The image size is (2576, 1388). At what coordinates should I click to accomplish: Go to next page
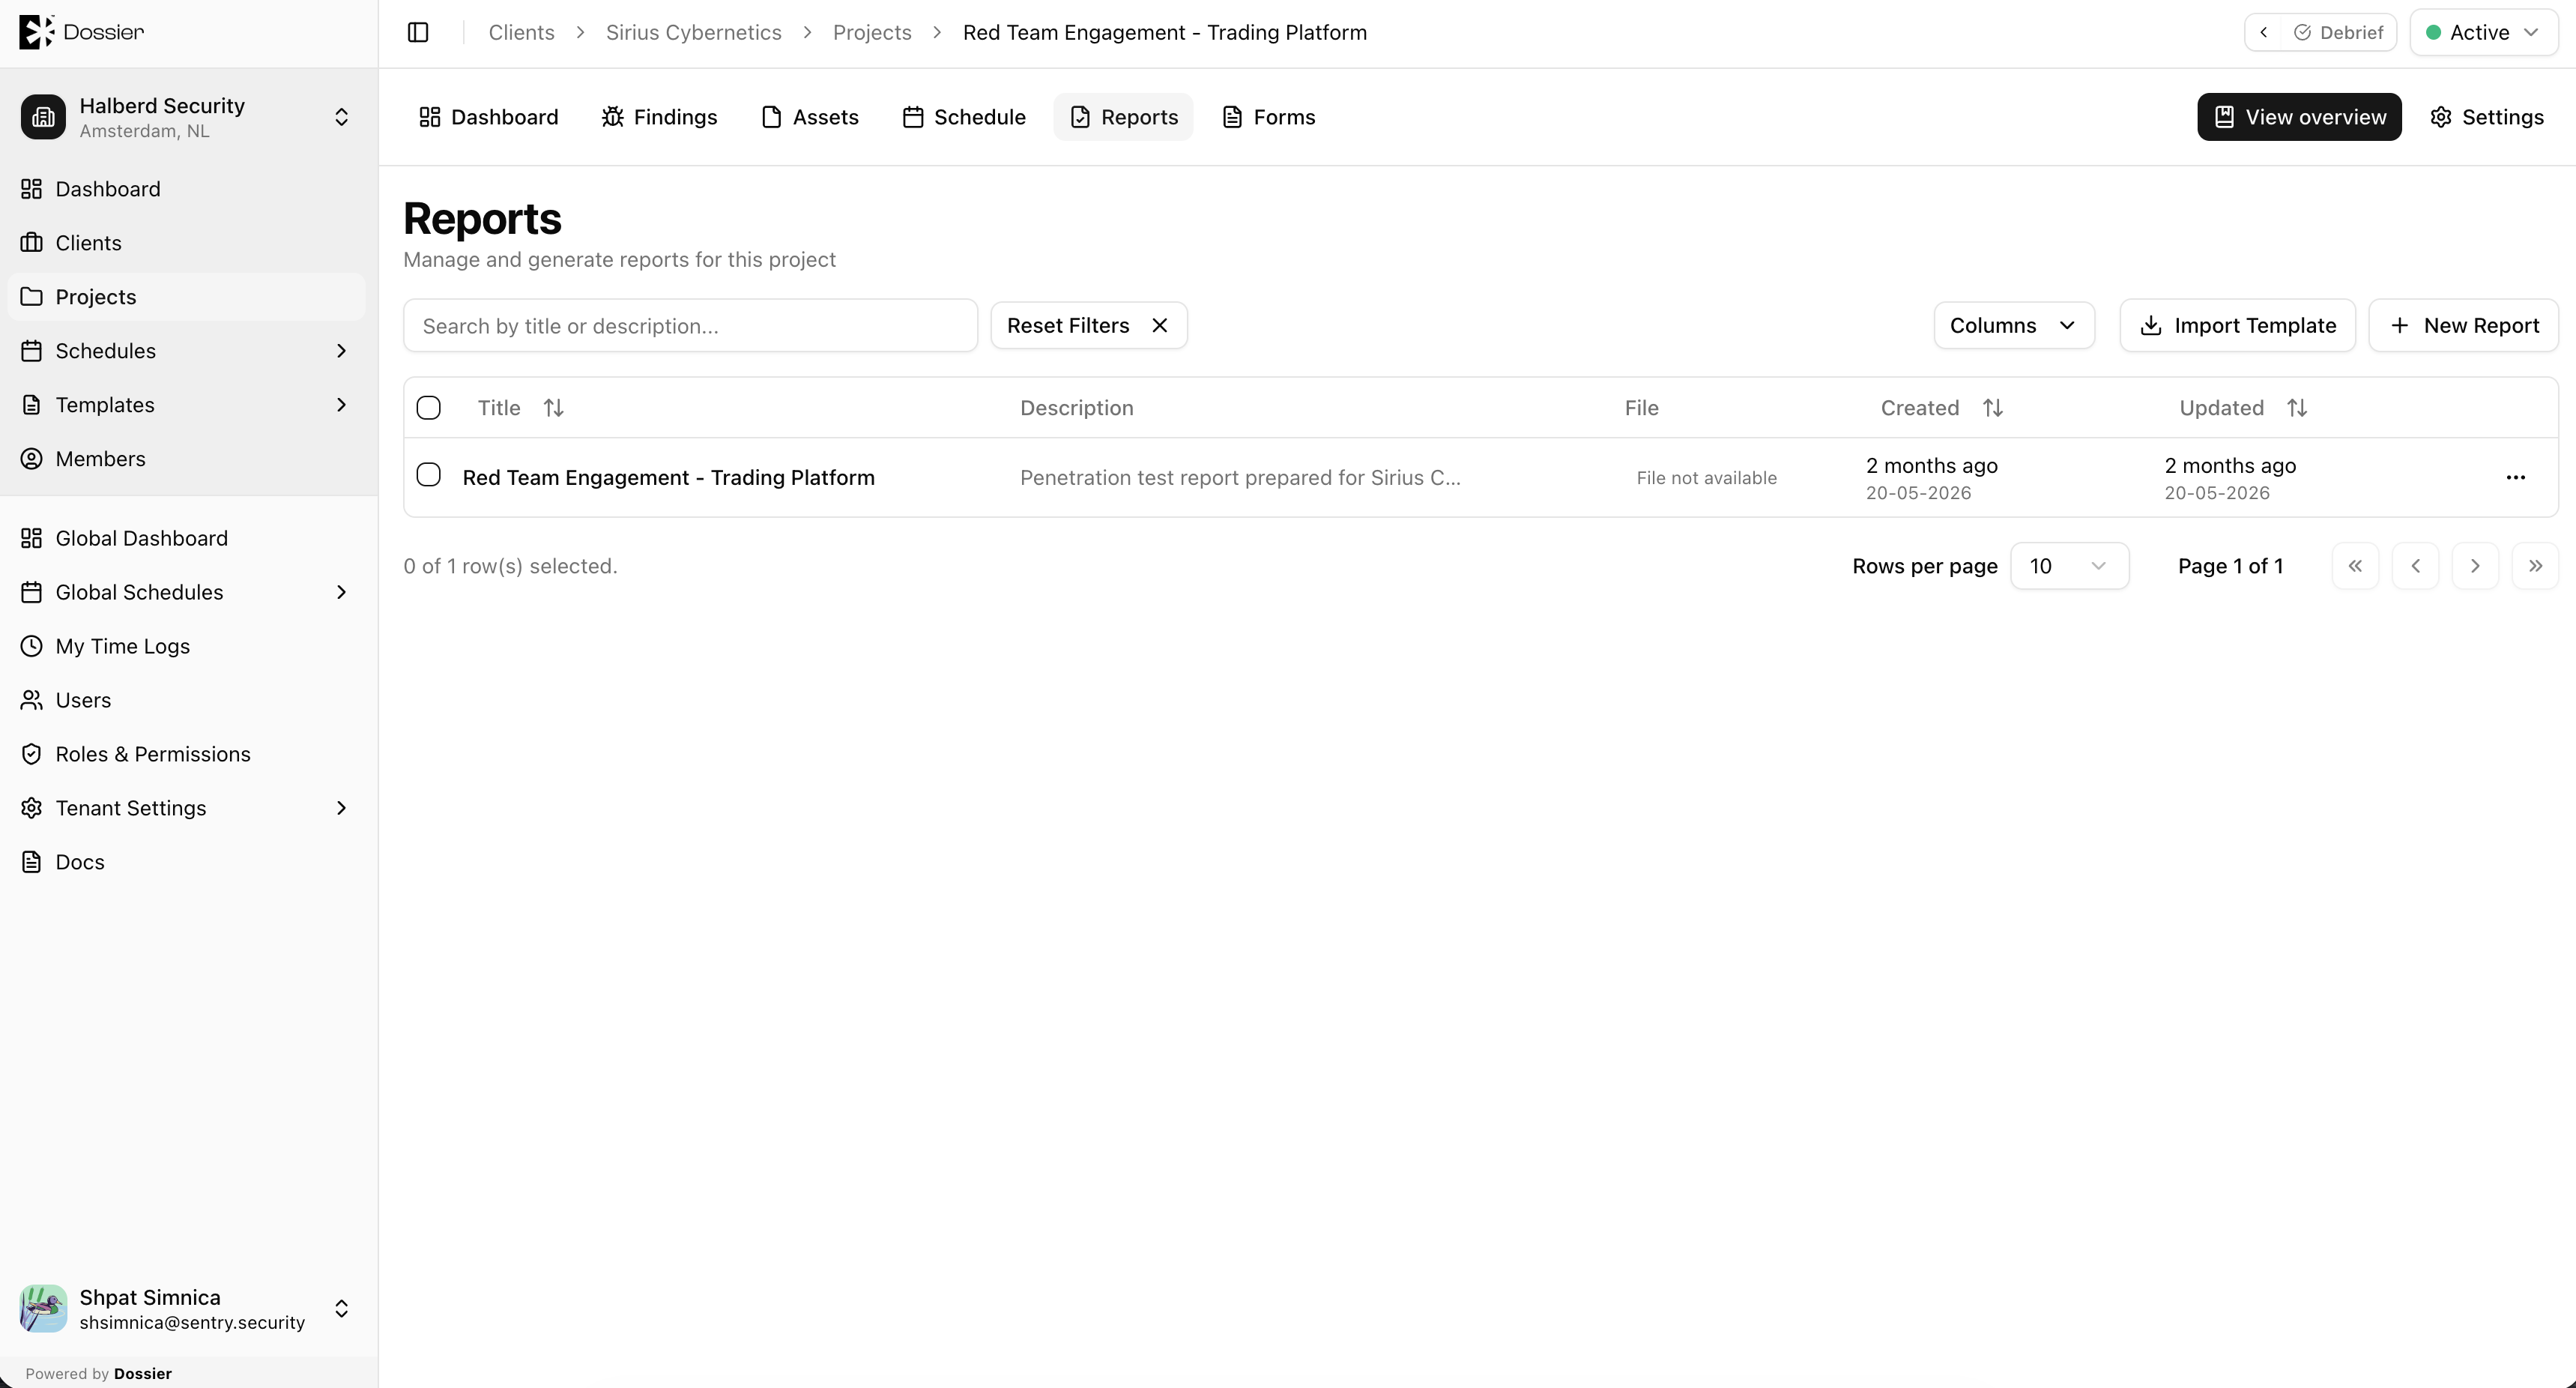(2475, 566)
